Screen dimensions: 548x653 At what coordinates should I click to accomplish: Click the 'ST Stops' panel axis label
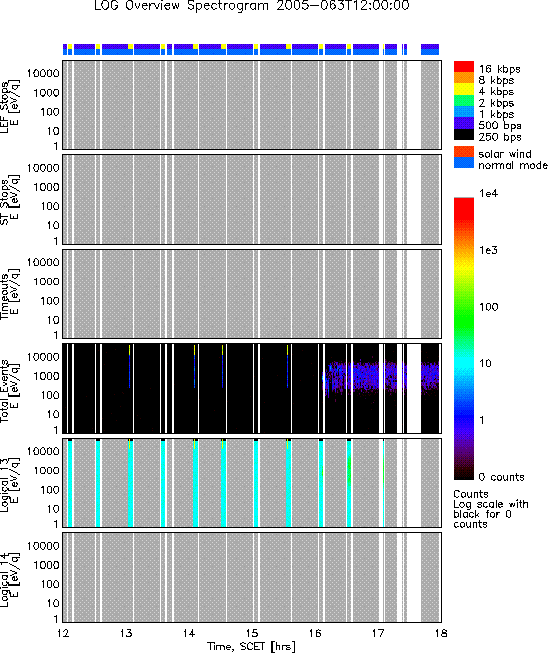click(5, 202)
